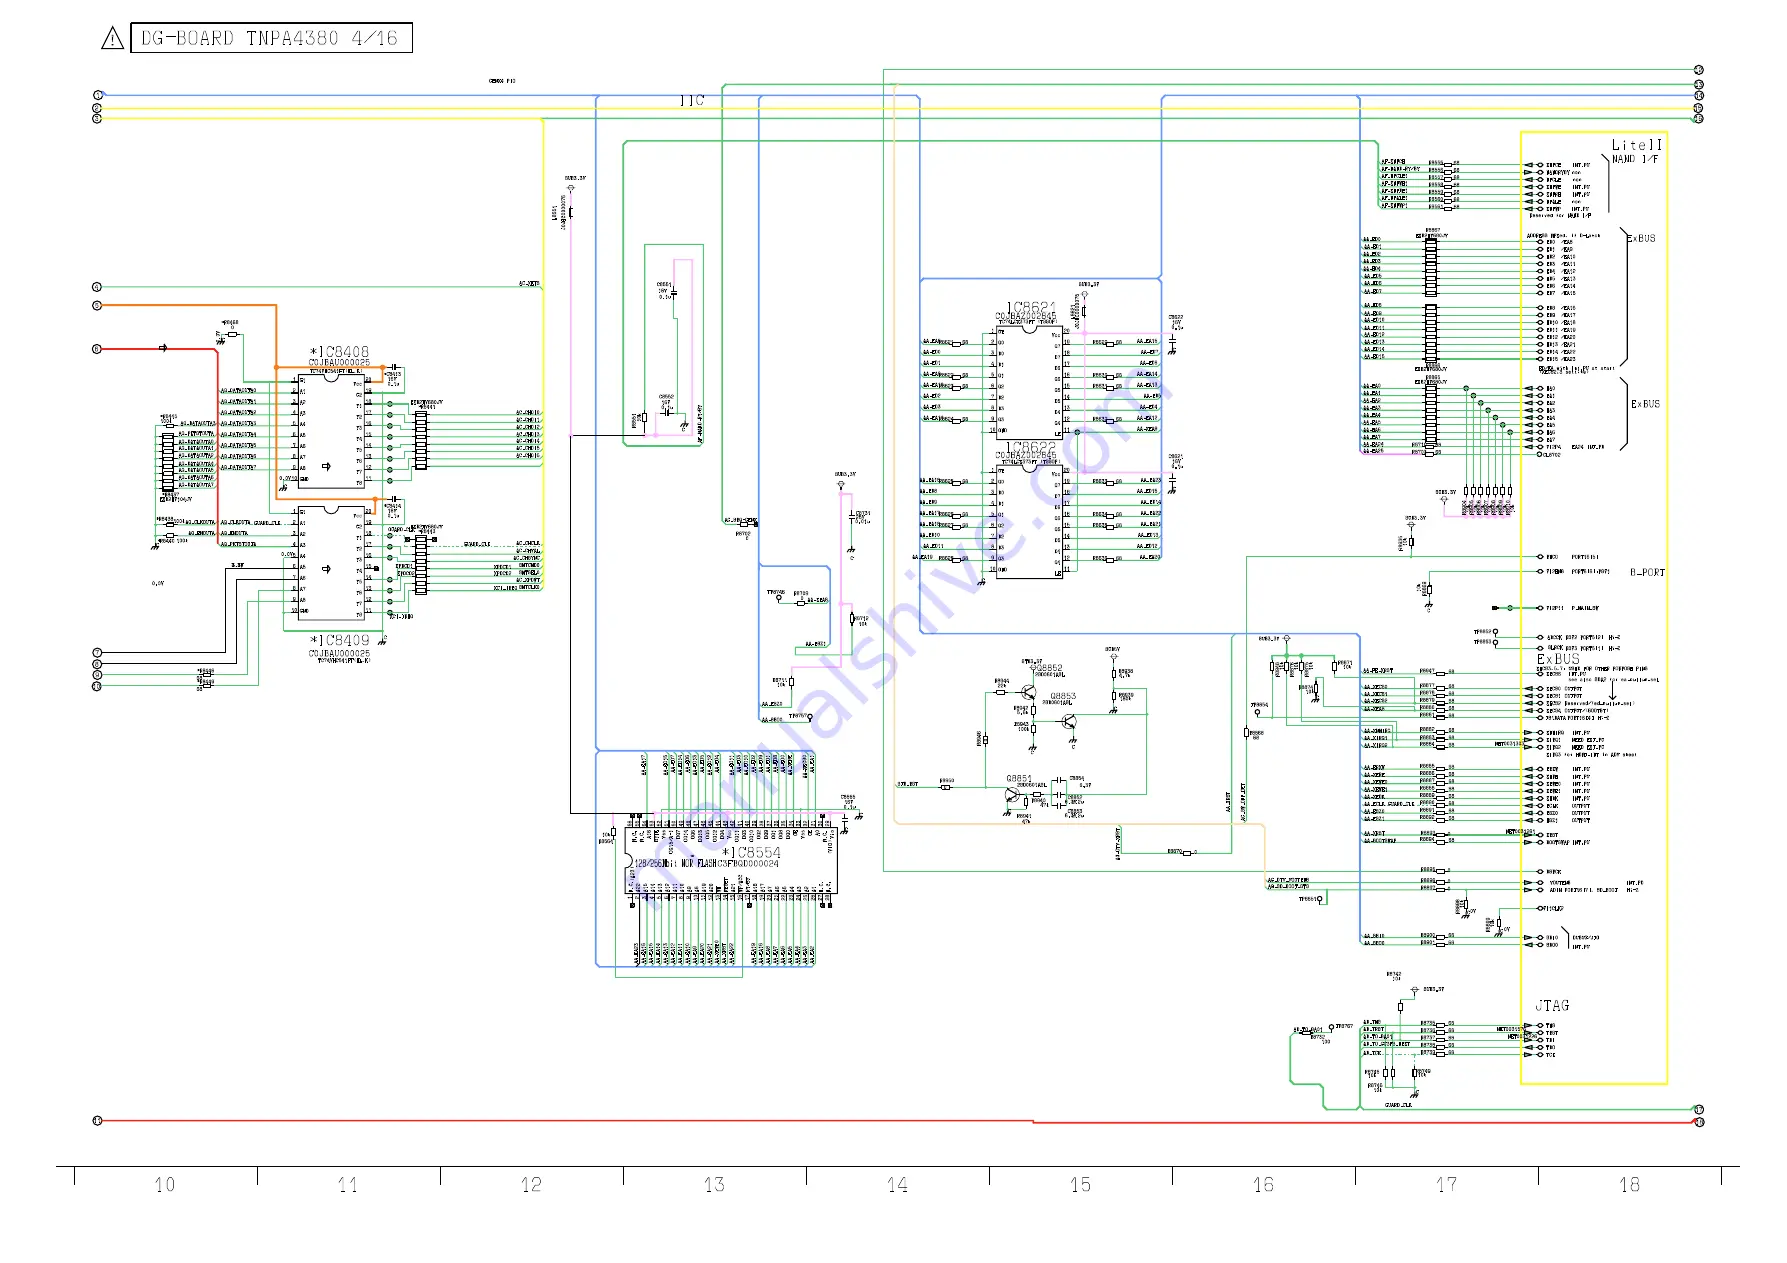Click column number 13 on bottom ruler

click(x=714, y=1185)
